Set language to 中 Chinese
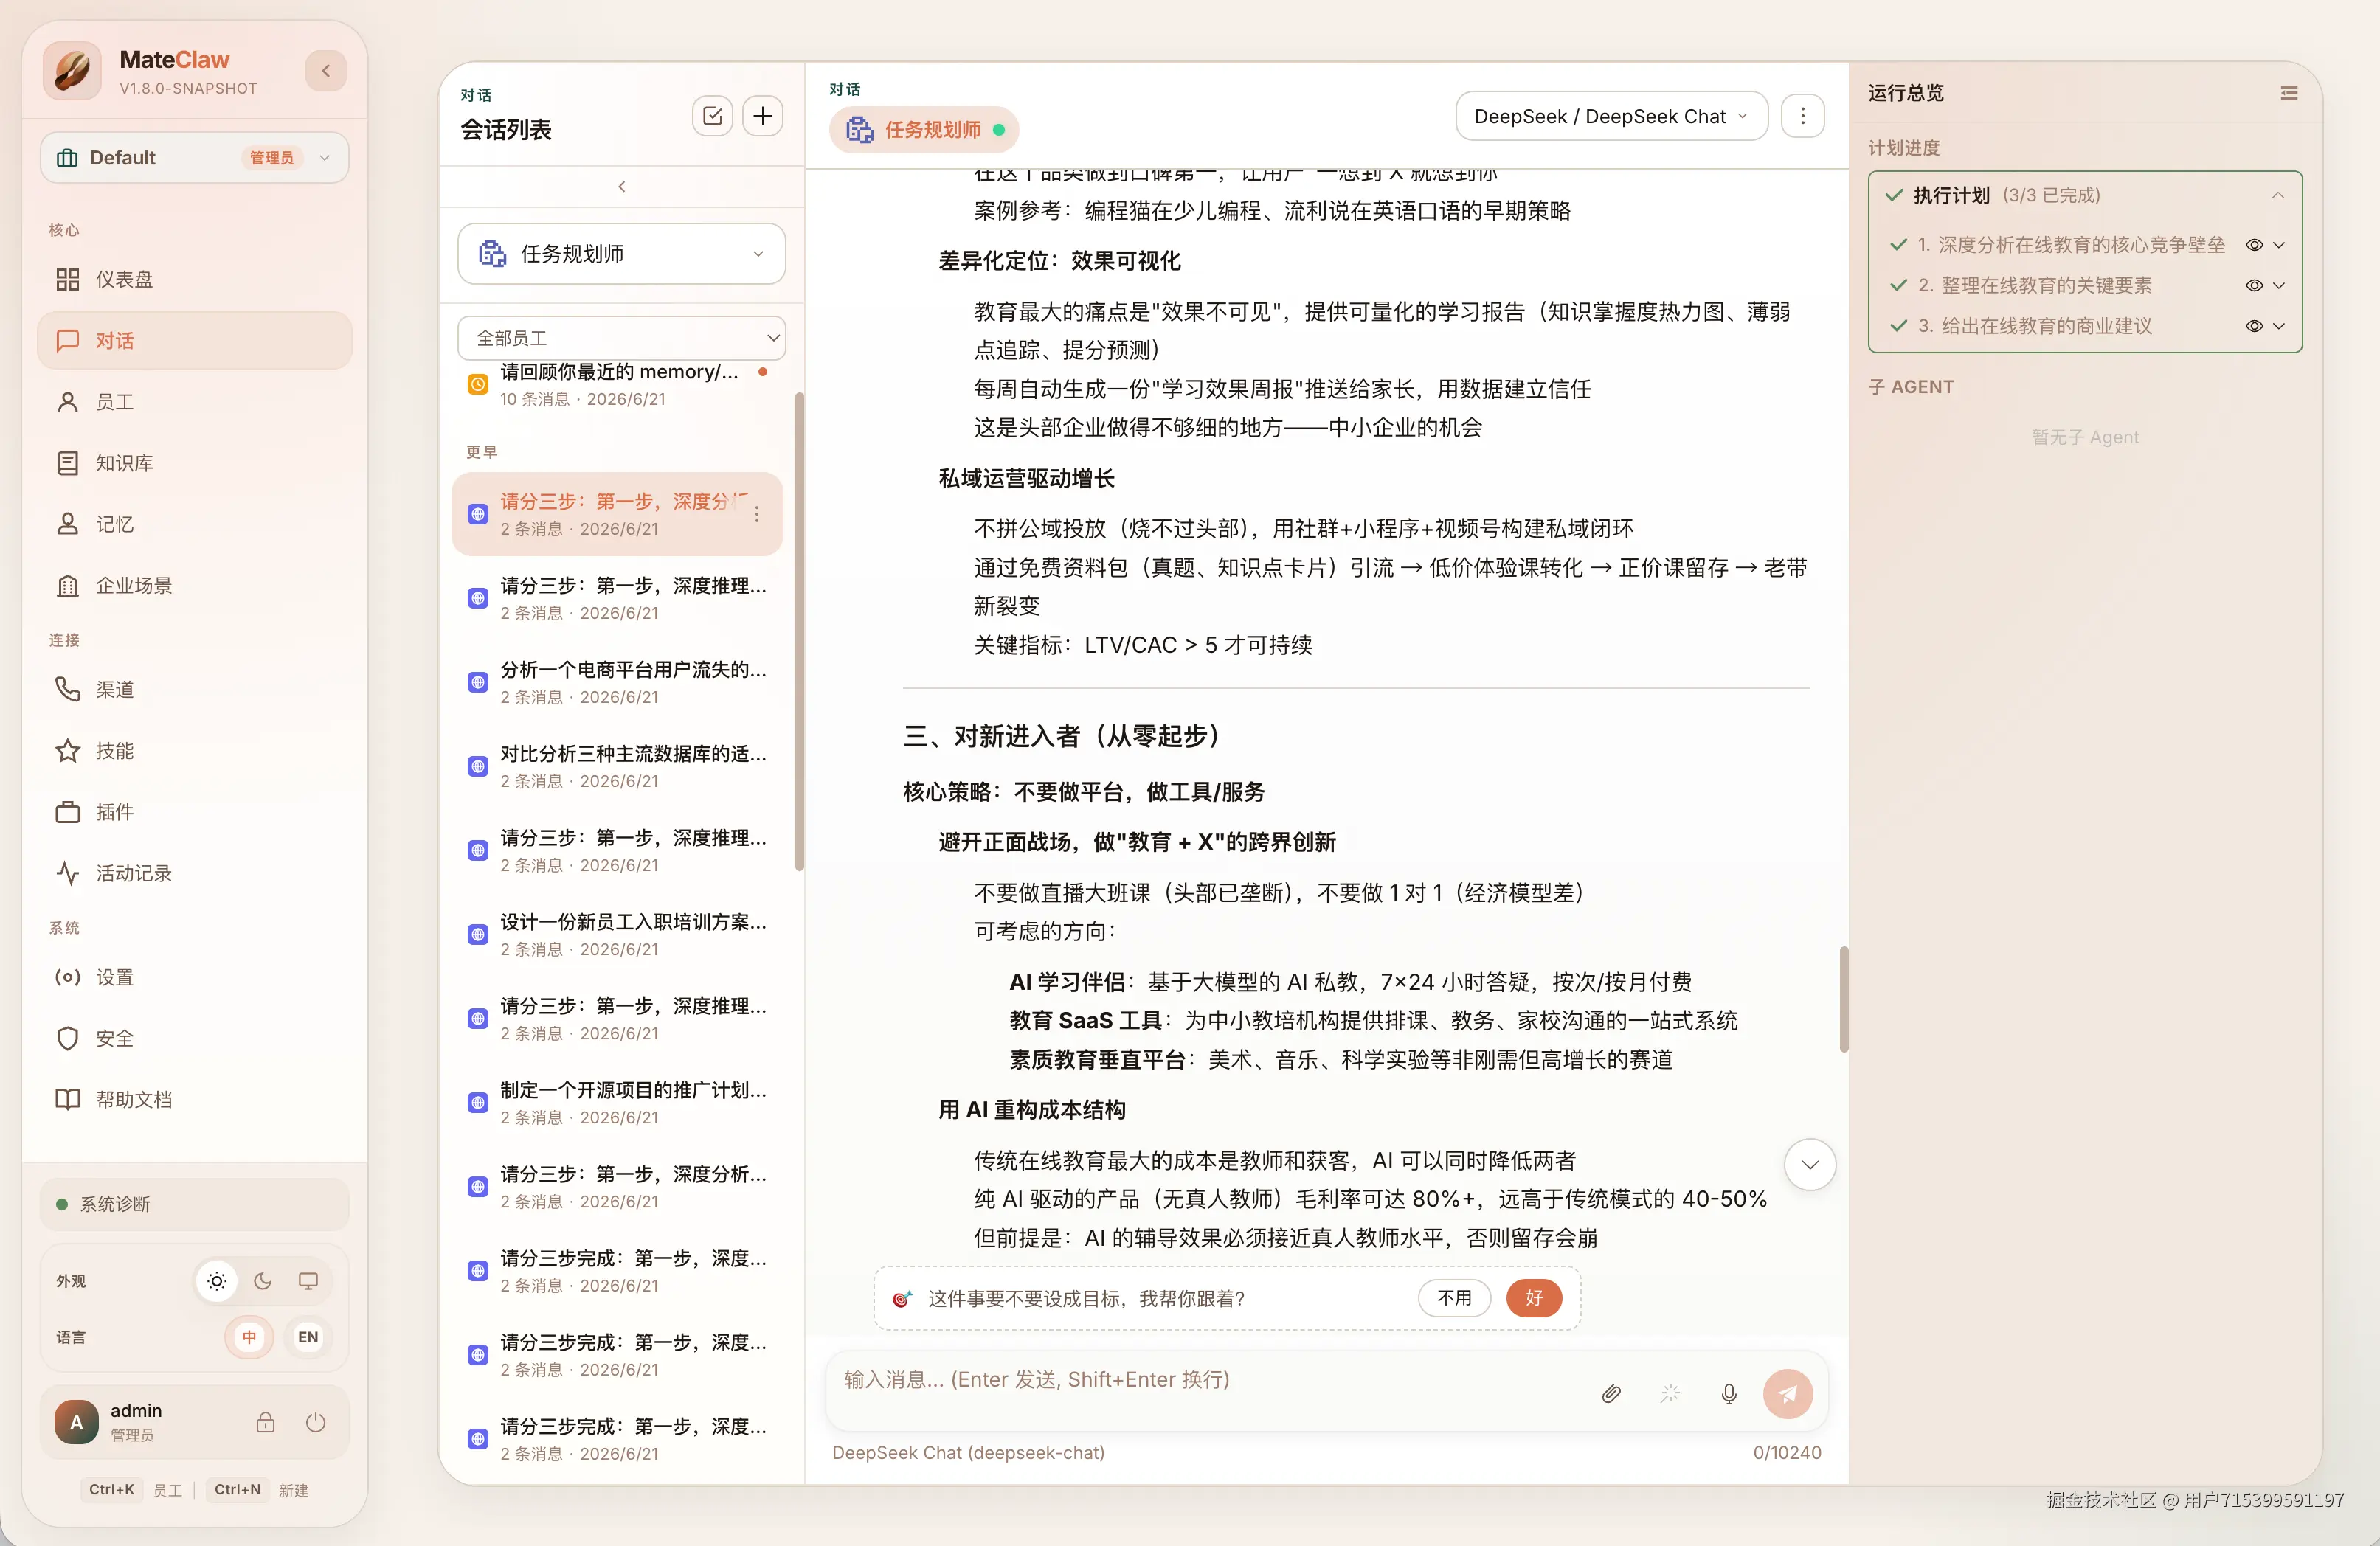Viewport: 2380px width, 1546px height. [249, 1337]
